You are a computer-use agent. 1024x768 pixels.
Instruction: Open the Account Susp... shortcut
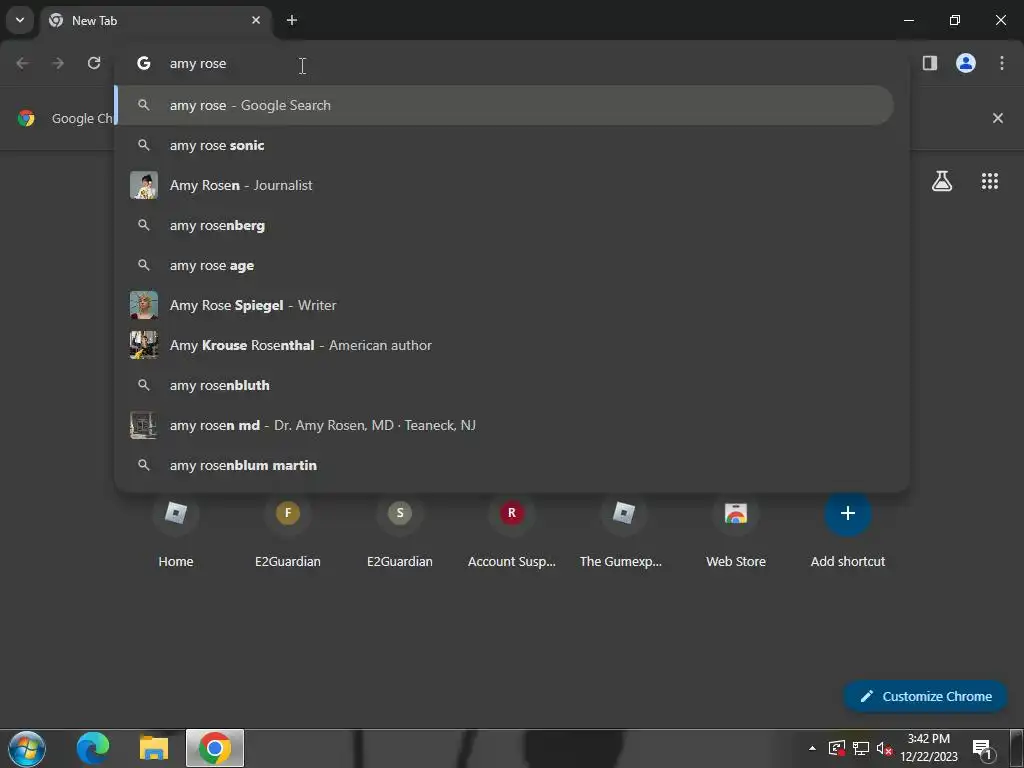pos(512,532)
